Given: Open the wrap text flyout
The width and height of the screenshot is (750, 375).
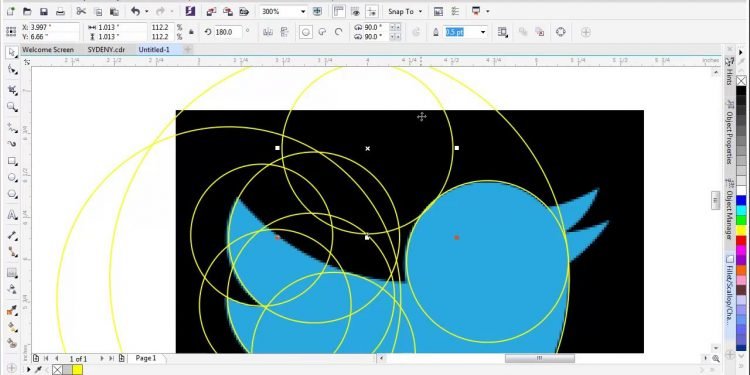Looking at the screenshot, I should click(x=502, y=32).
